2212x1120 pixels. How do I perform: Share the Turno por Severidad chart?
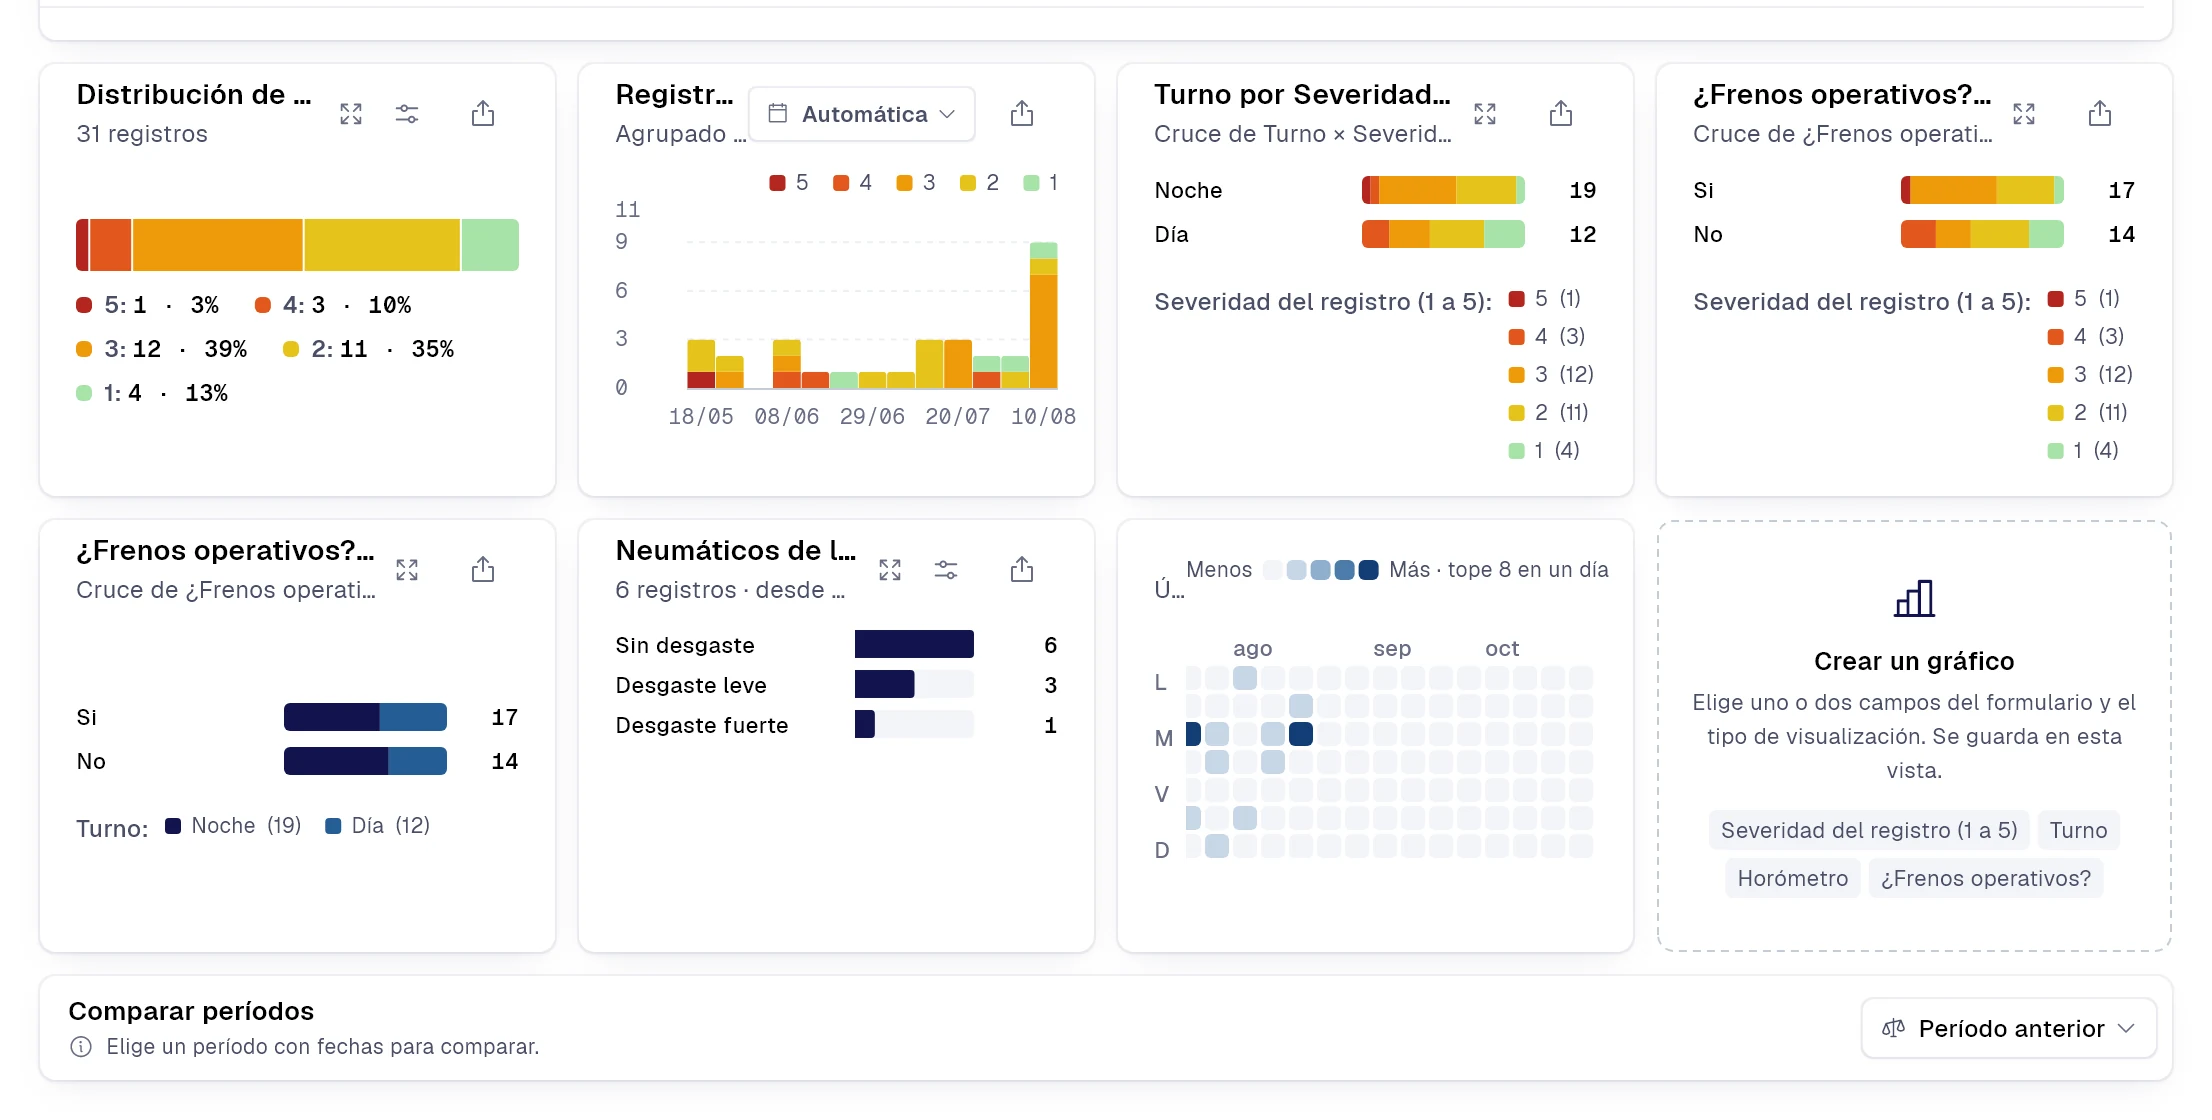[x=1561, y=114]
